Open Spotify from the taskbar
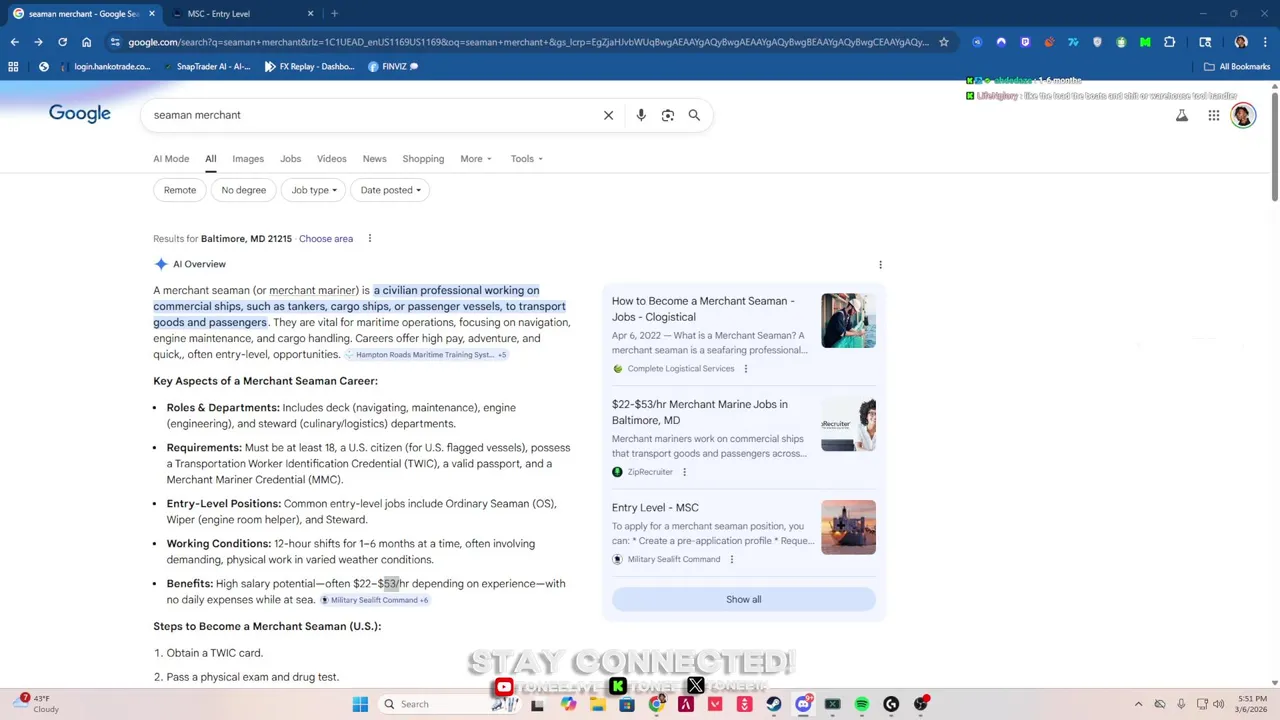1280x720 pixels. point(862,704)
